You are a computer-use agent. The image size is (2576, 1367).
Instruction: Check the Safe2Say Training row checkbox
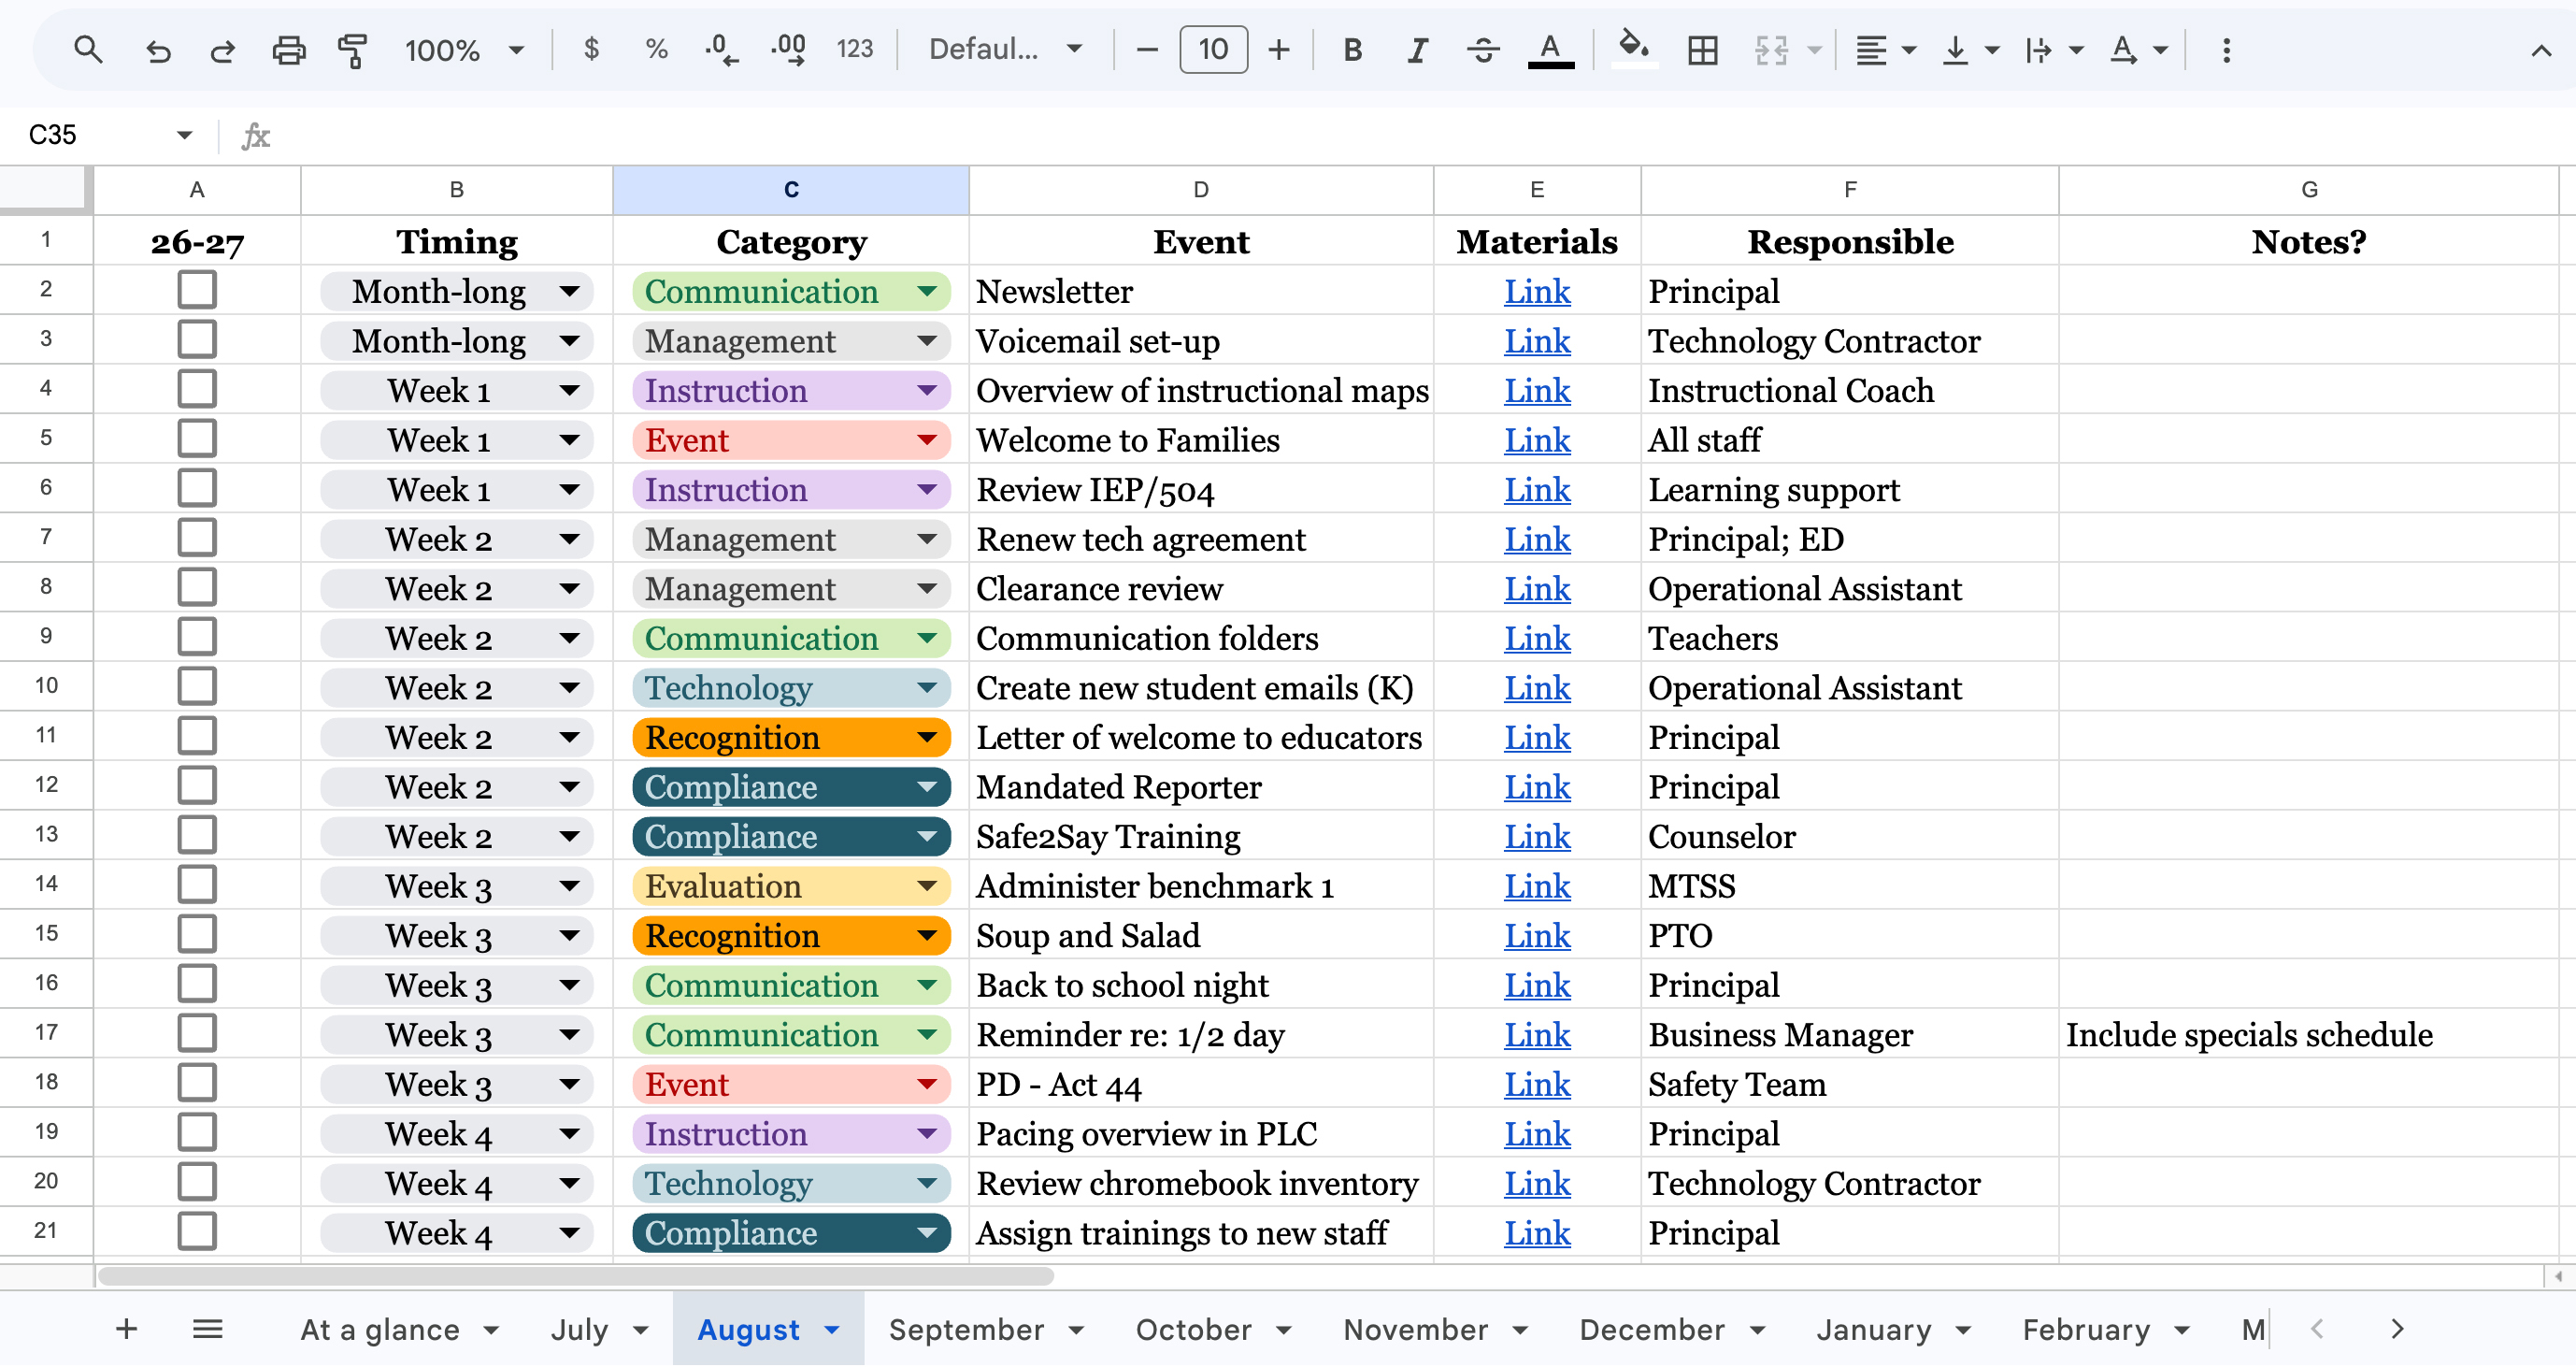click(197, 836)
